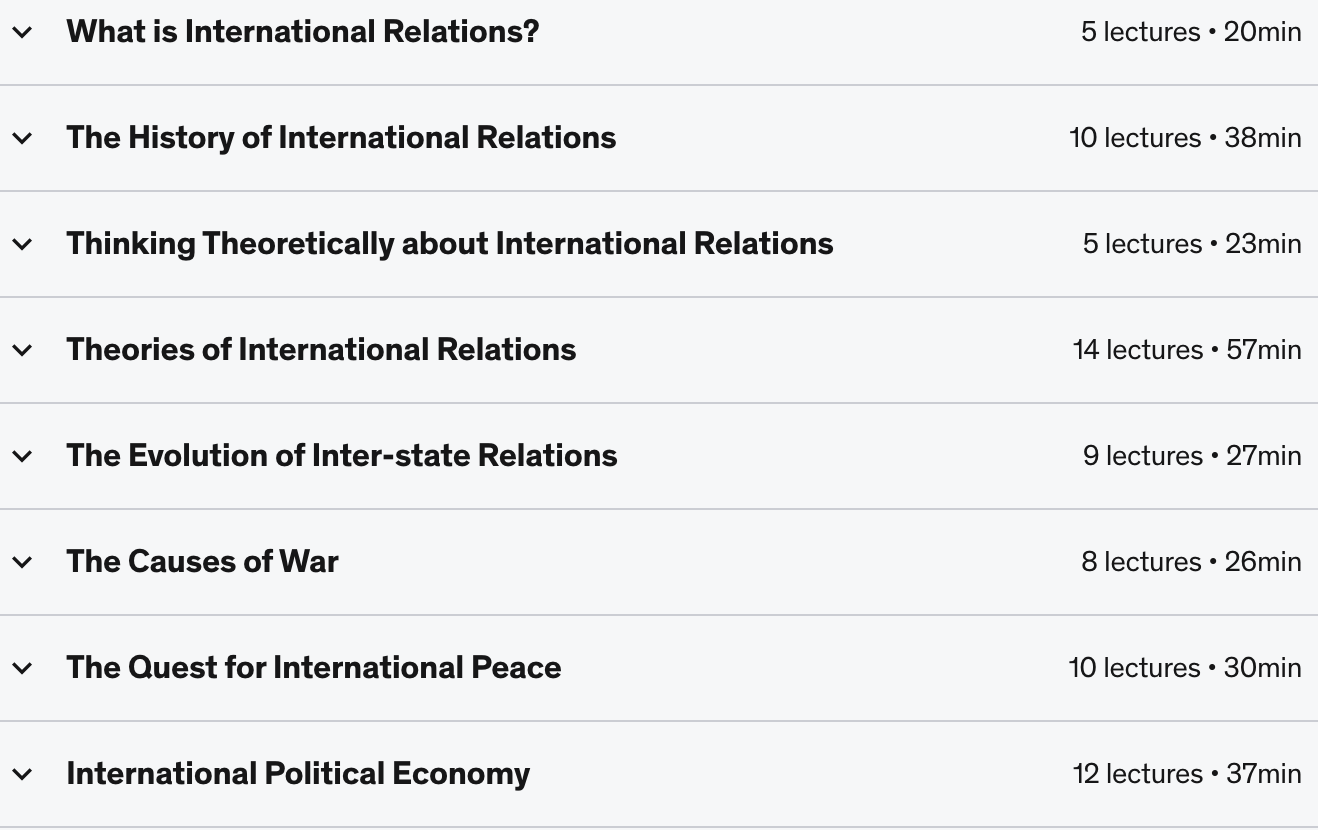Screen dimensions: 1318x830
Task: Toggle the chevron for International Political Economy
Action: click(22, 774)
